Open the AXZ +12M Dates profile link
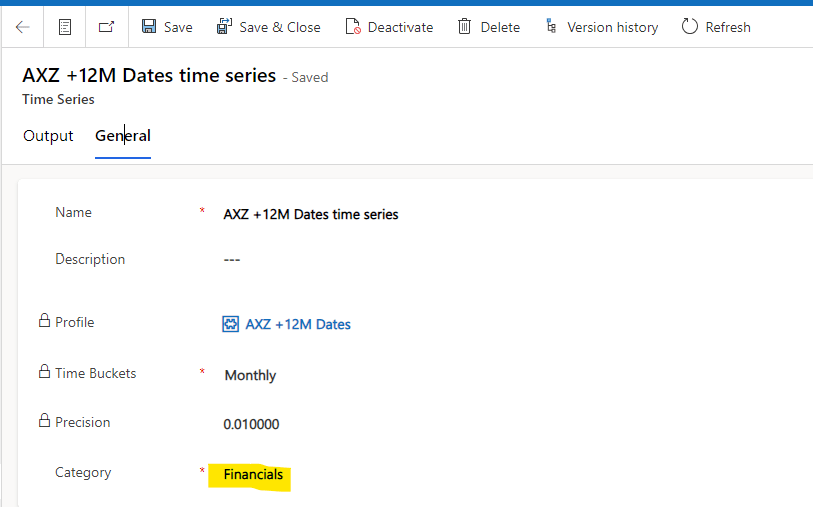 coord(298,324)
